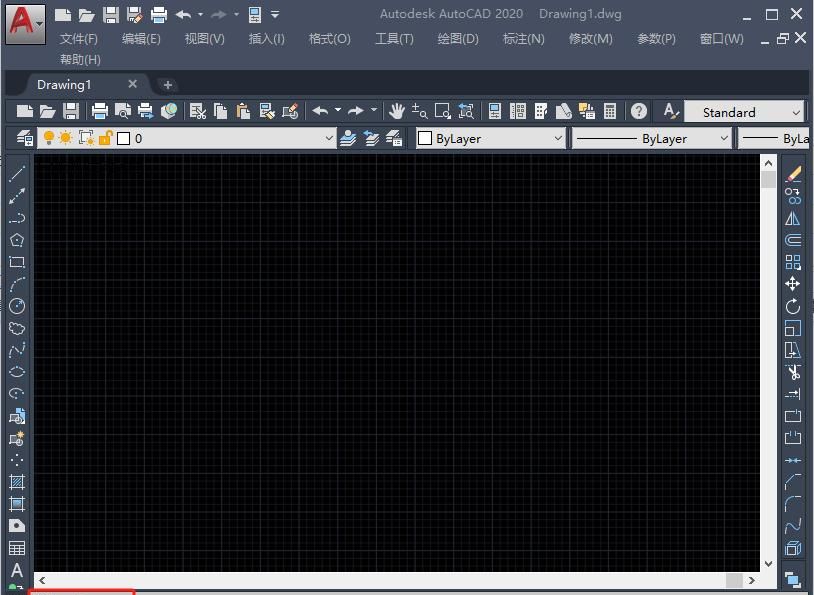
Task: Toggle the lock icon for layer 0
Action: pos(105,138)
